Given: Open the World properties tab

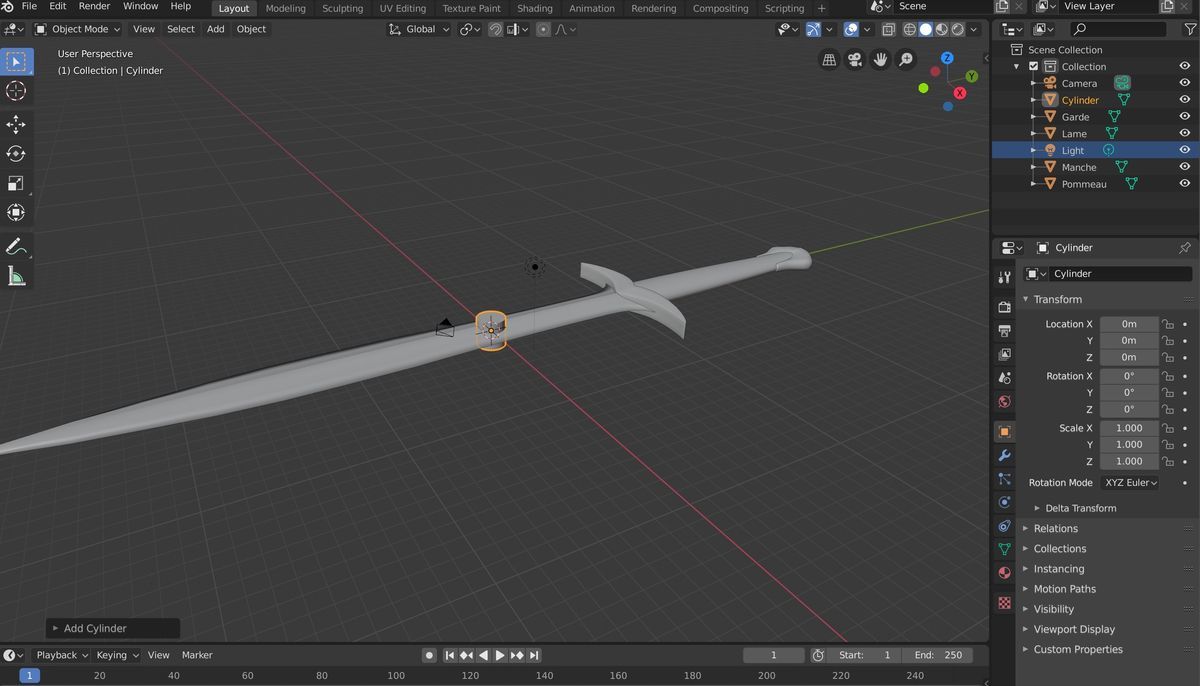Looking at the screenshot, I should click(1005, 402).
